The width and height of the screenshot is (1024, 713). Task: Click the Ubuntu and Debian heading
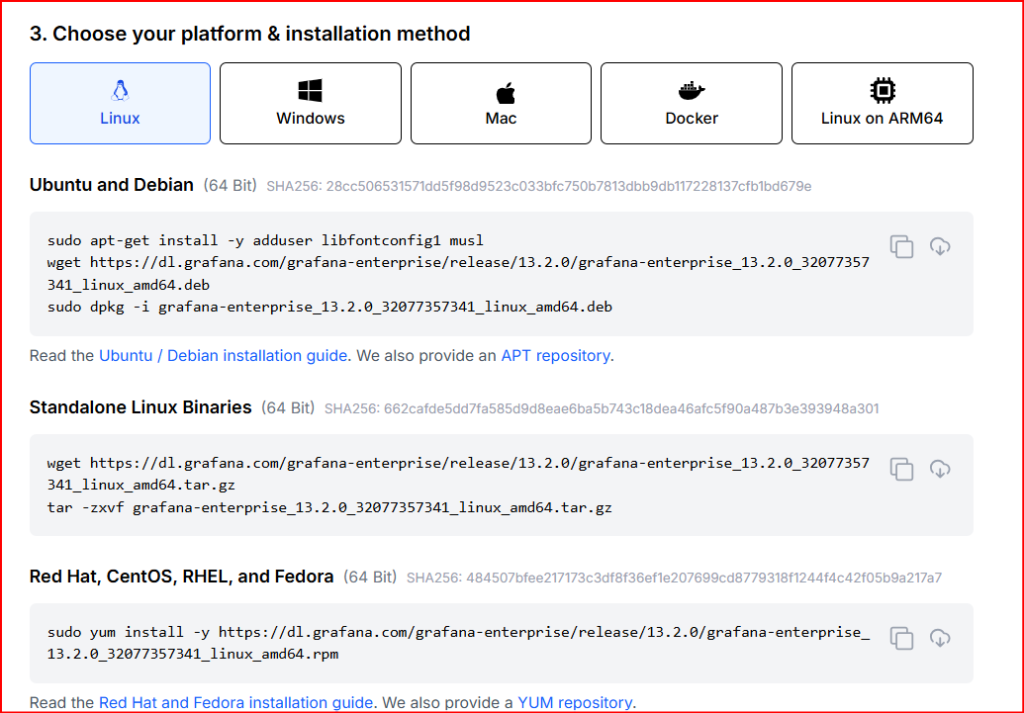click(112, 185)
